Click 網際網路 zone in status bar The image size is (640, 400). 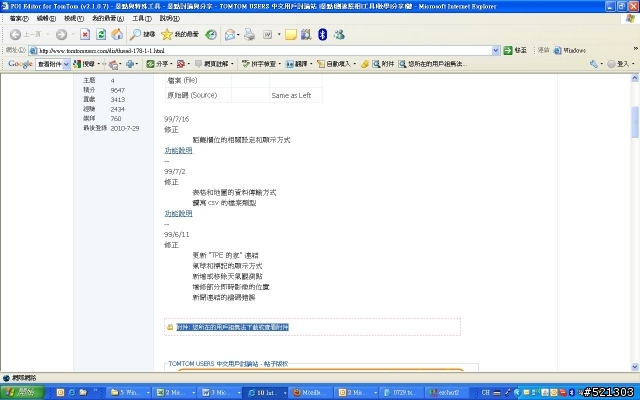tap(20, 378)
